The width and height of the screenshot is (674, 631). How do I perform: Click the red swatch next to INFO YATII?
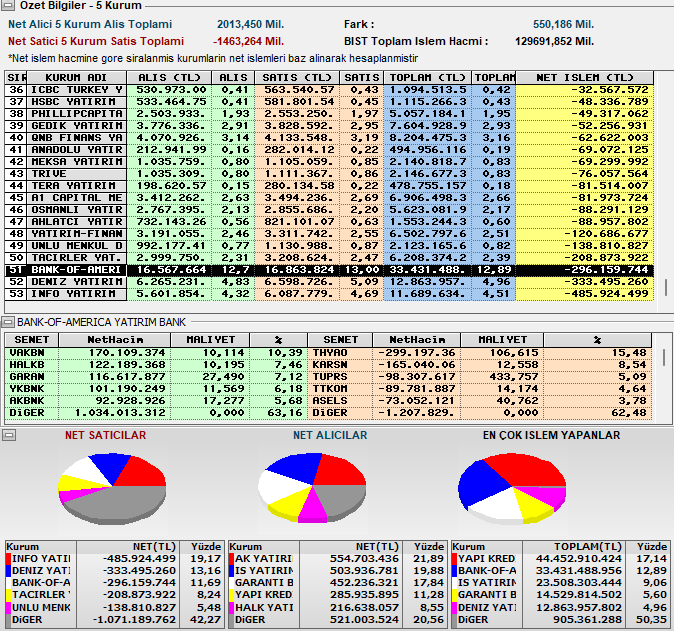(x=9, y=559)
